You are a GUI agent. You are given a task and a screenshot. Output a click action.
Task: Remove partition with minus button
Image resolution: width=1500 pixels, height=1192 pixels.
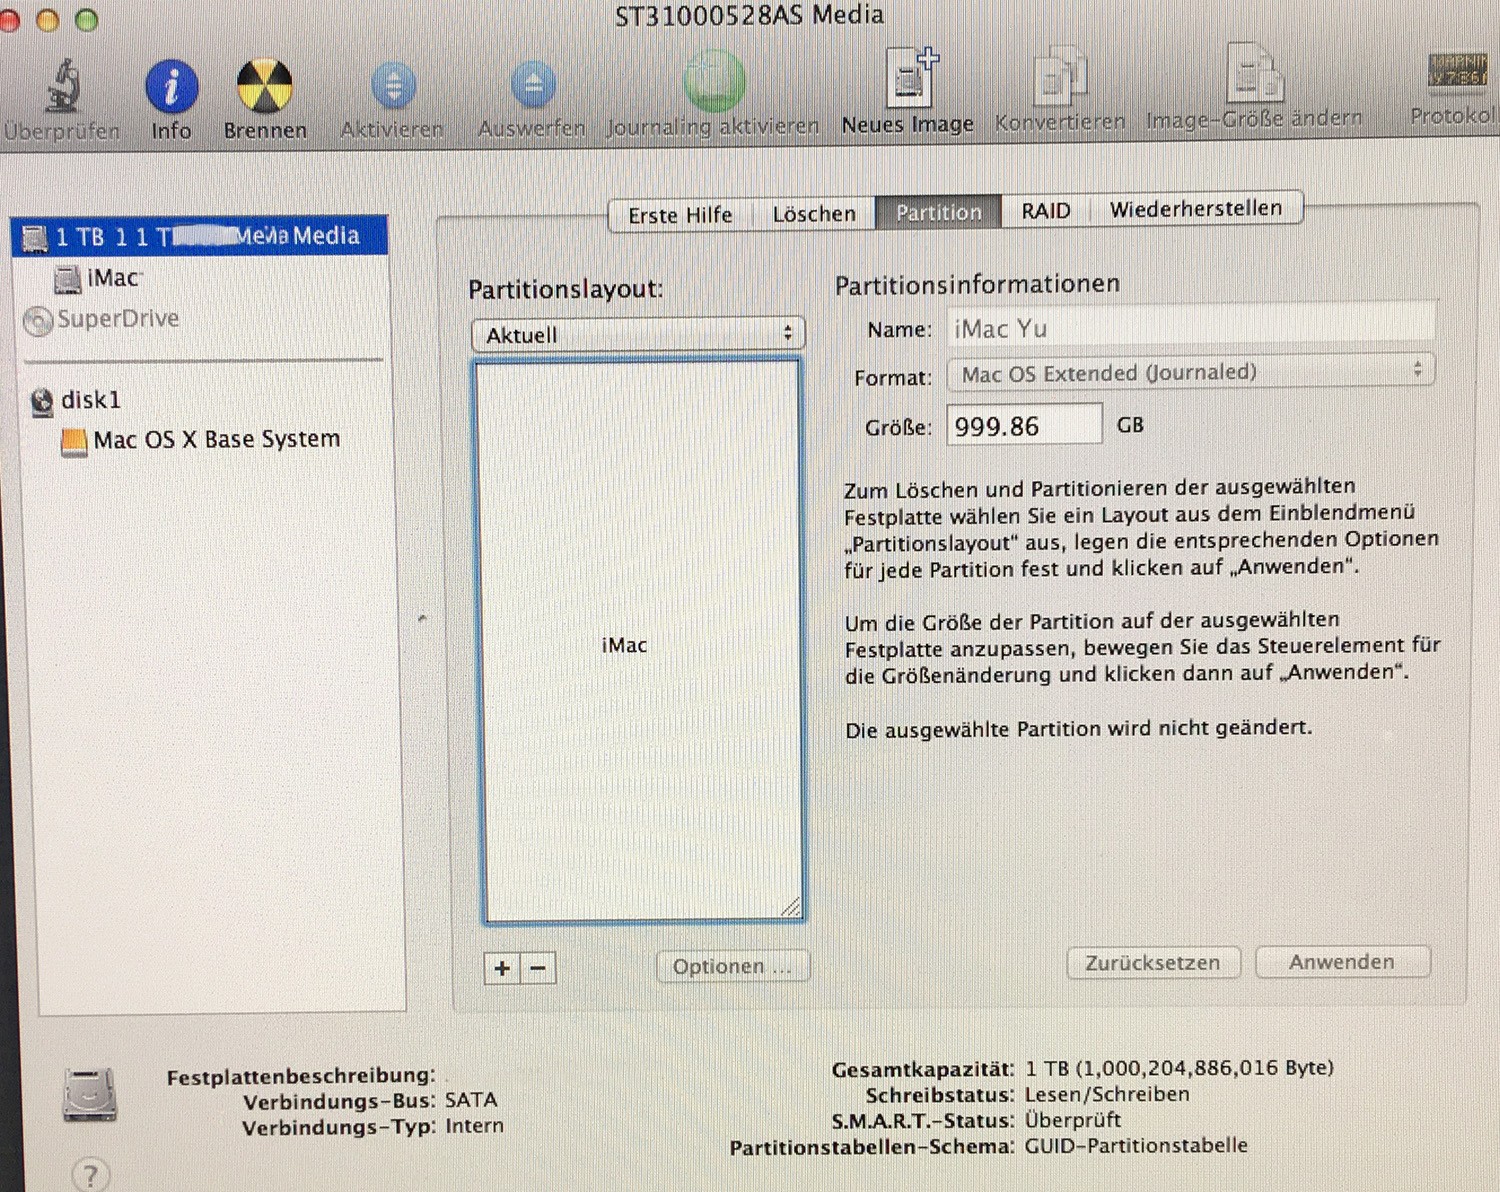click(538, 968)
